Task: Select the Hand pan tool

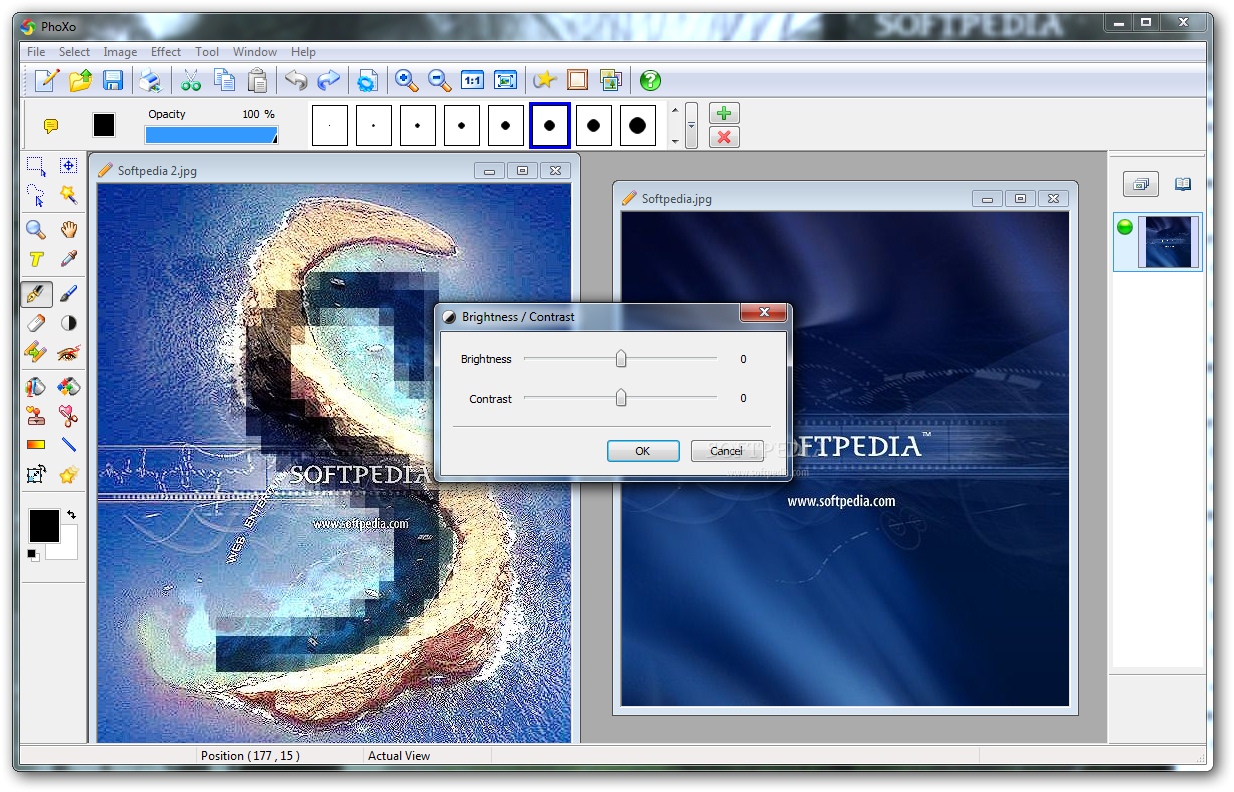Action: pos(68,230)
